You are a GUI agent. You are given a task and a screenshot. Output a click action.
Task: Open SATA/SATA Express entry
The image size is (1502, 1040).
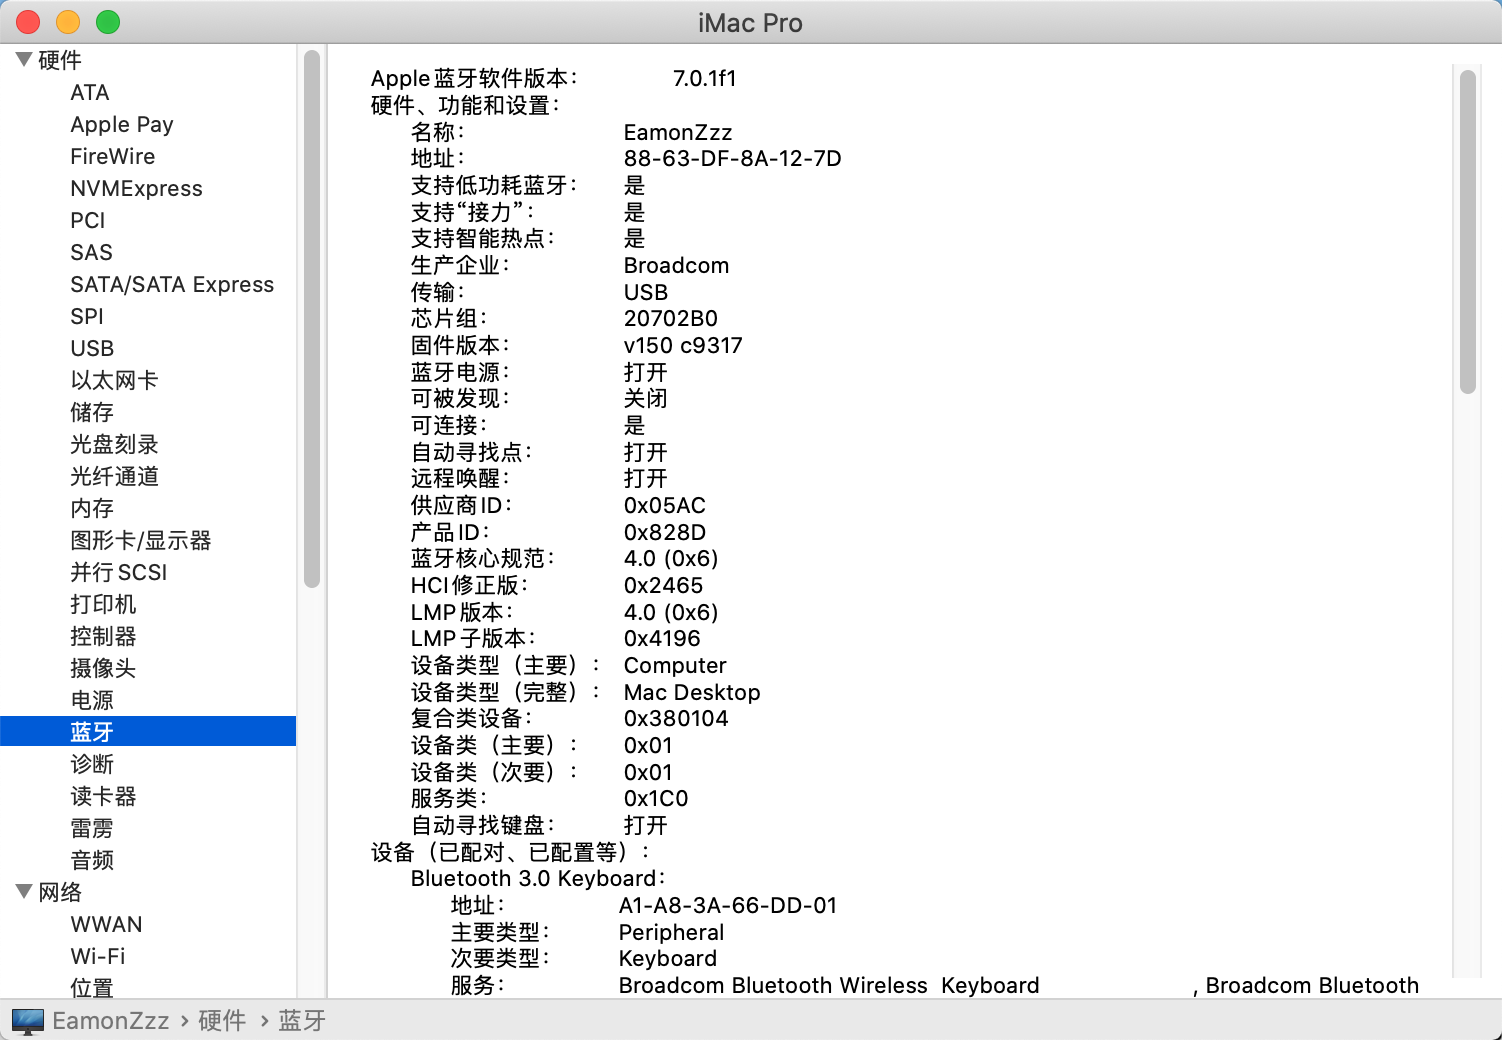[172, 284]
